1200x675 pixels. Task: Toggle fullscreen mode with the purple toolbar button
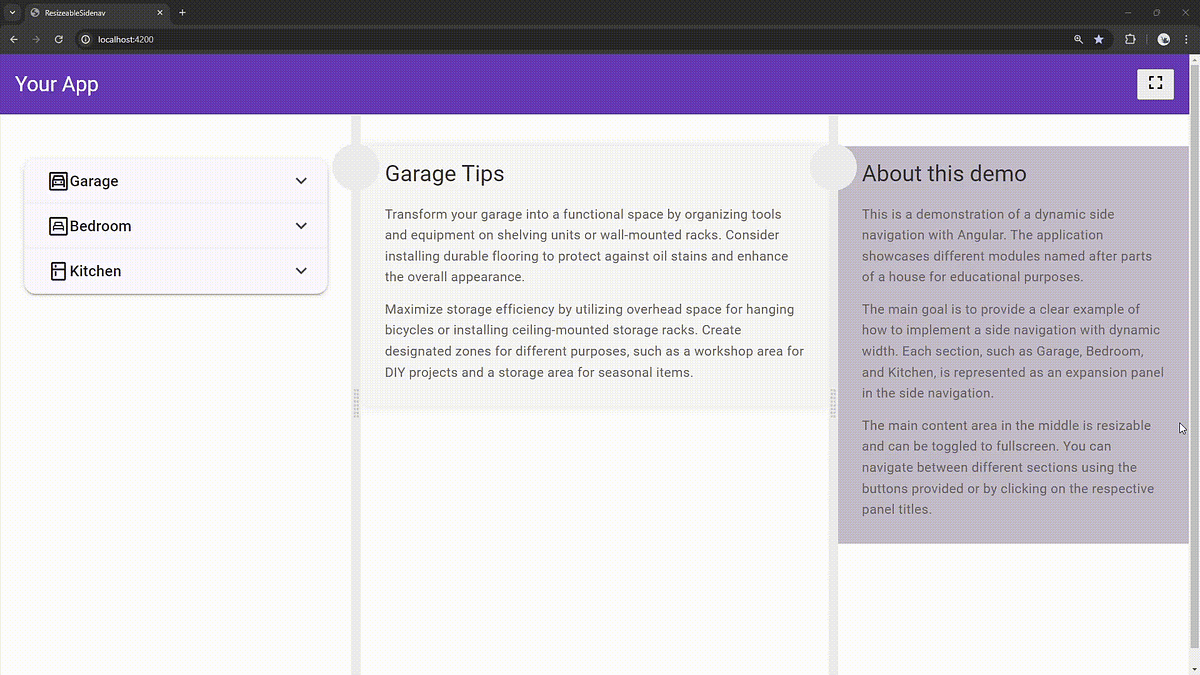pyautogui.click(x=1155, y=84)
